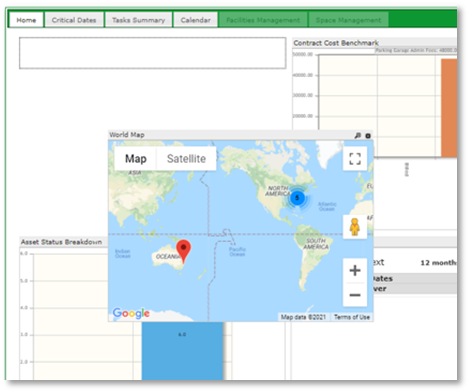Click the NORTH AMERICA map label
469x392 pixels.
click(278, 191)
